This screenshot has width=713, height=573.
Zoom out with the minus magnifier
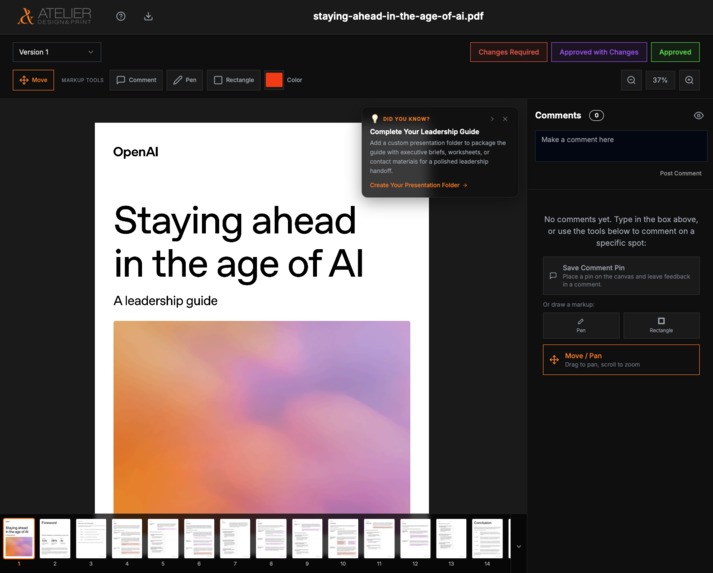pos(631,80)
